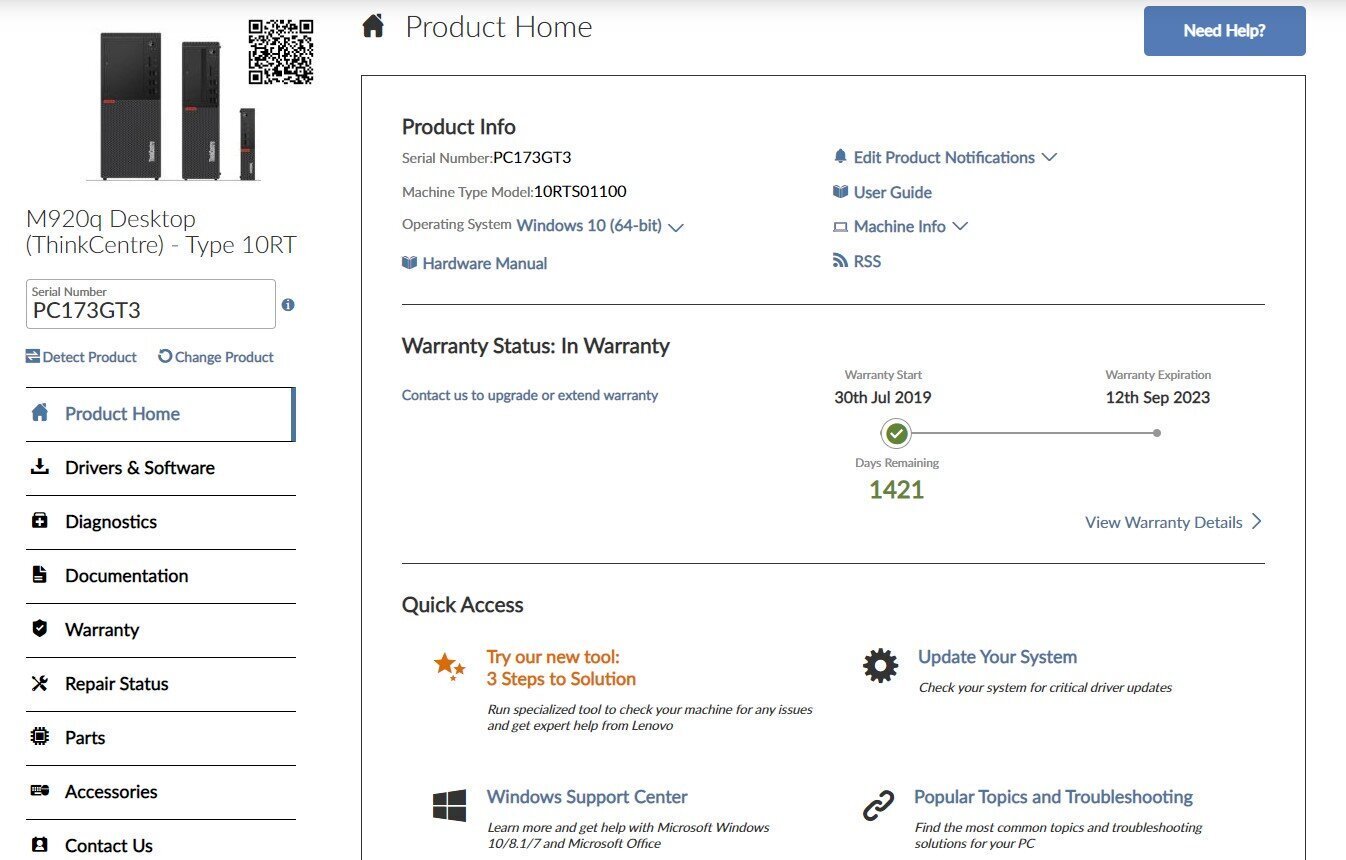Viewport: 1346px width, 860px height.
Task: Click the Detect Product icon
Action: (x=33, y=356)
